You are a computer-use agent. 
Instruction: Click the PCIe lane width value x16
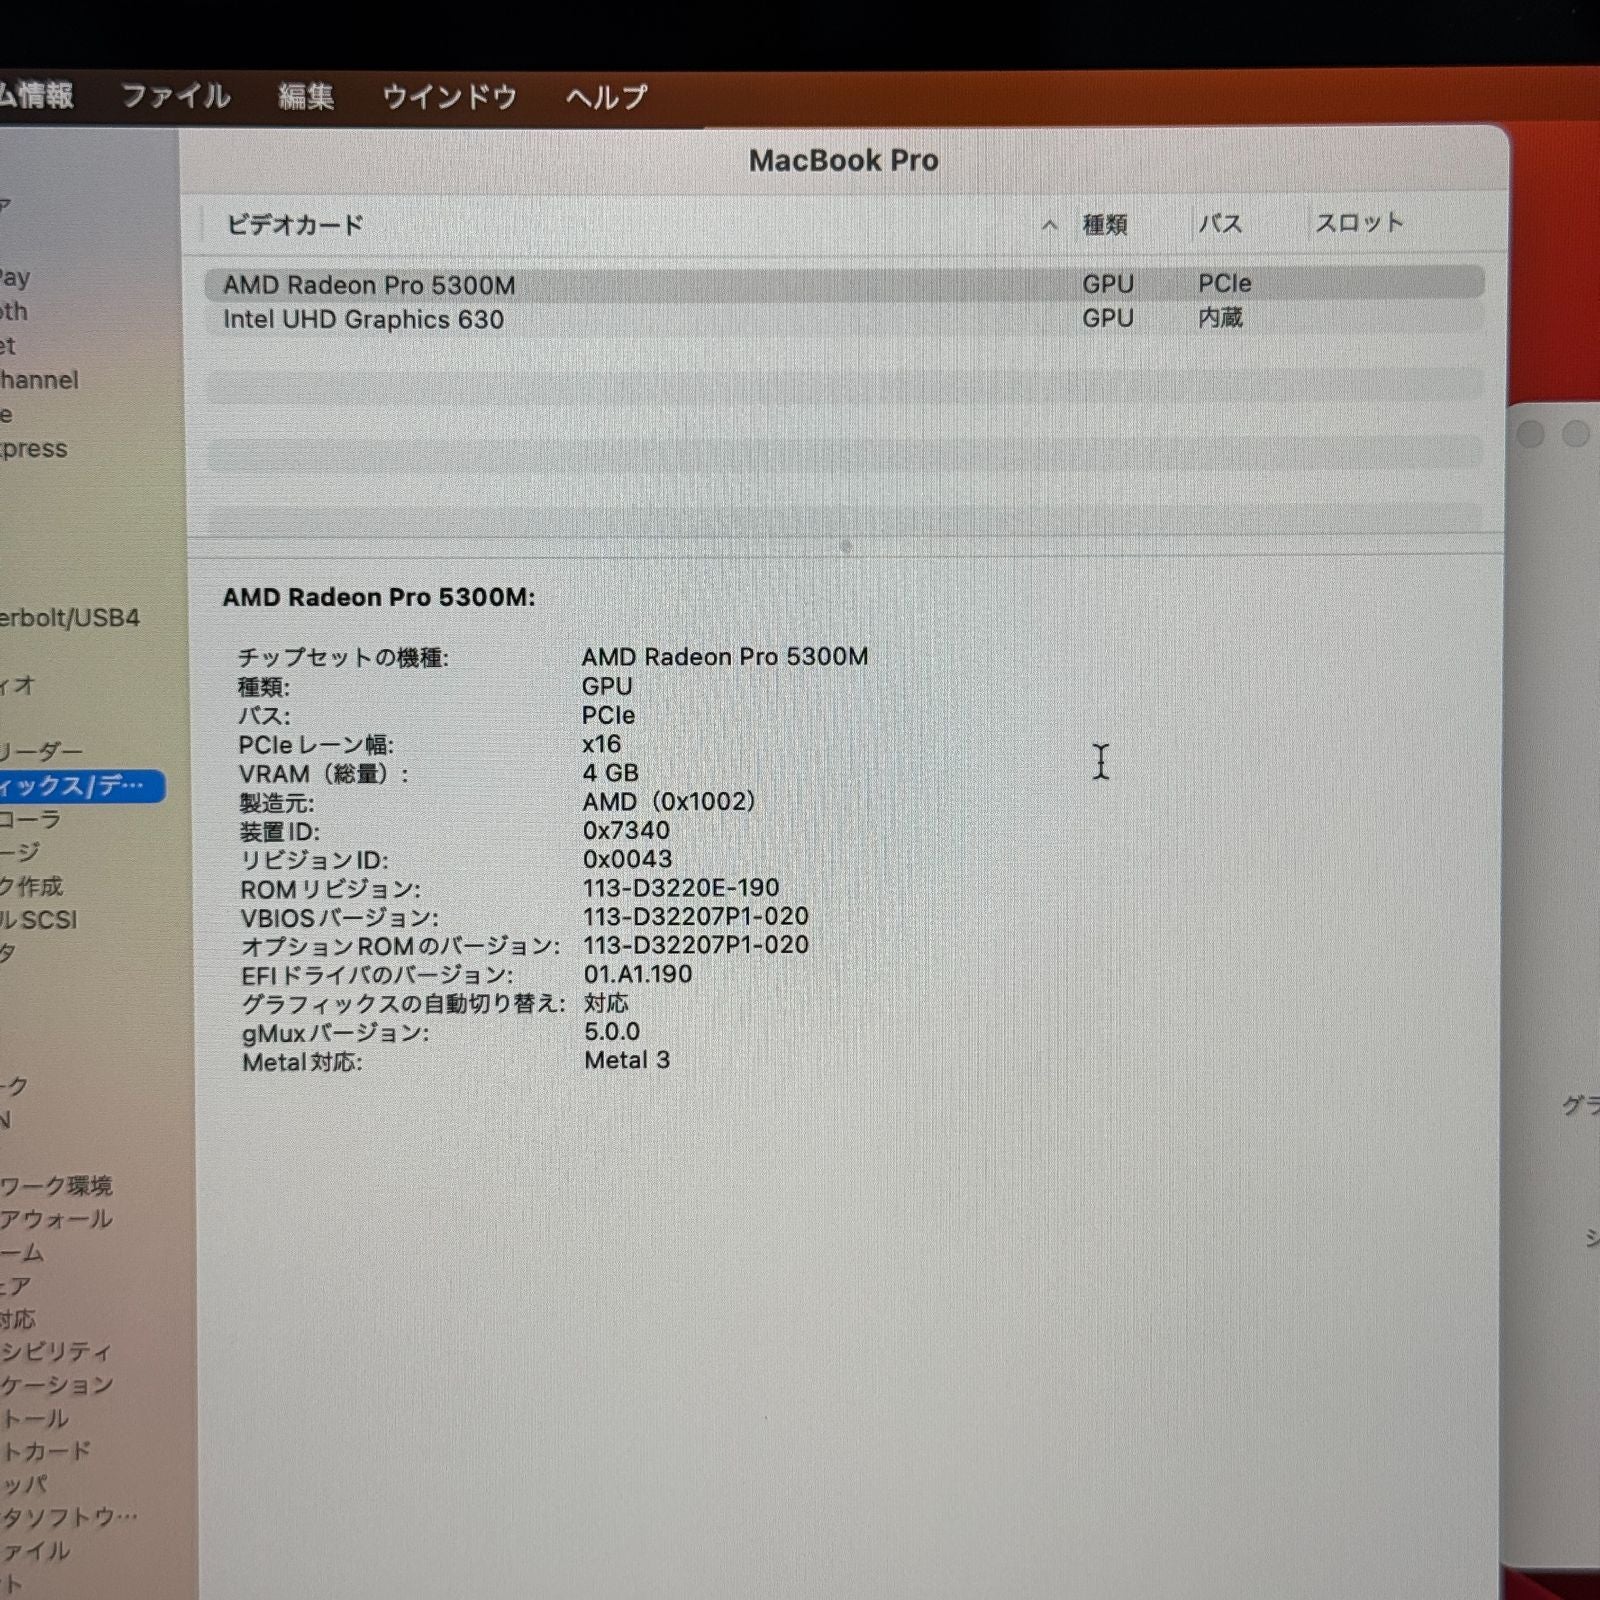pos(602,744)
